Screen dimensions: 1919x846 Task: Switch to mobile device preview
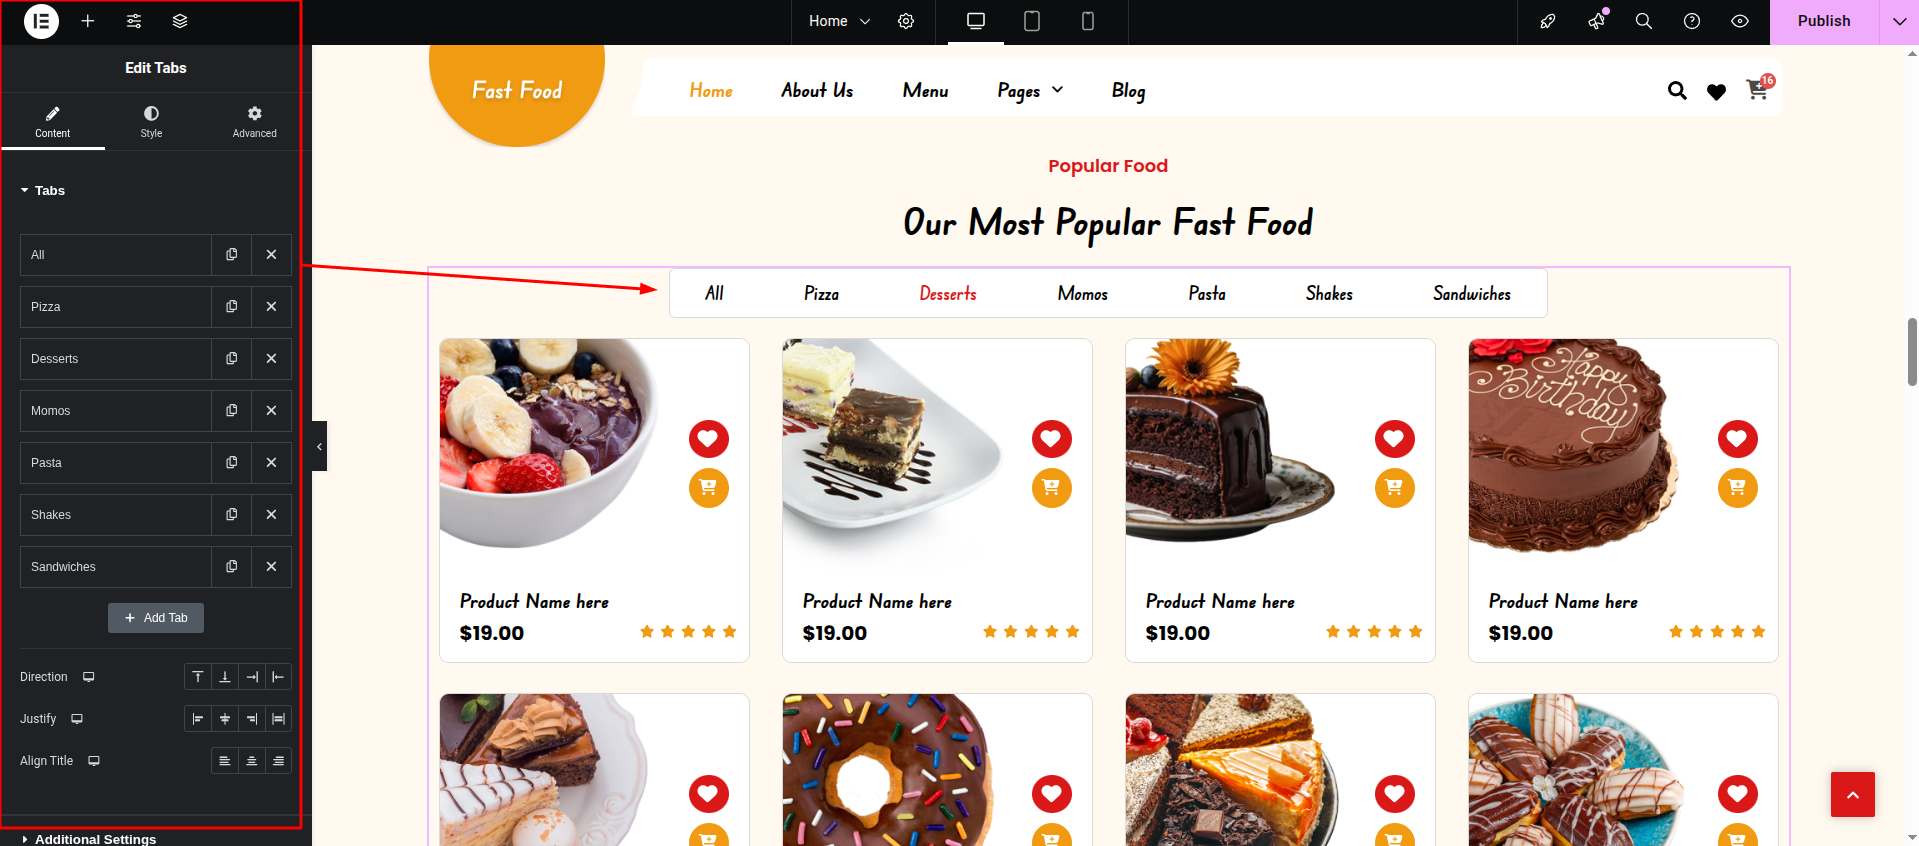pyautogui.click(x=1088, y=21)
